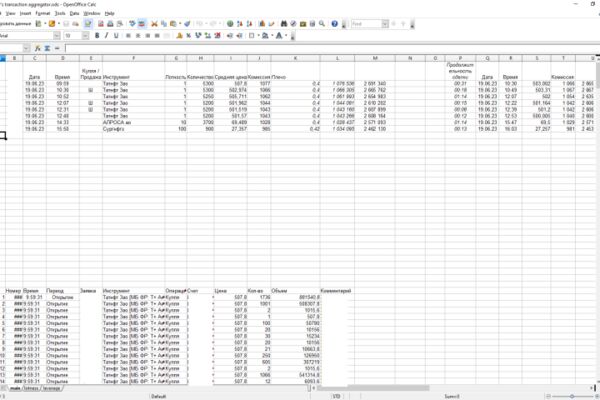
Task: Click in the formula input line
Action: pyautogui.click(x=332, y=48)
